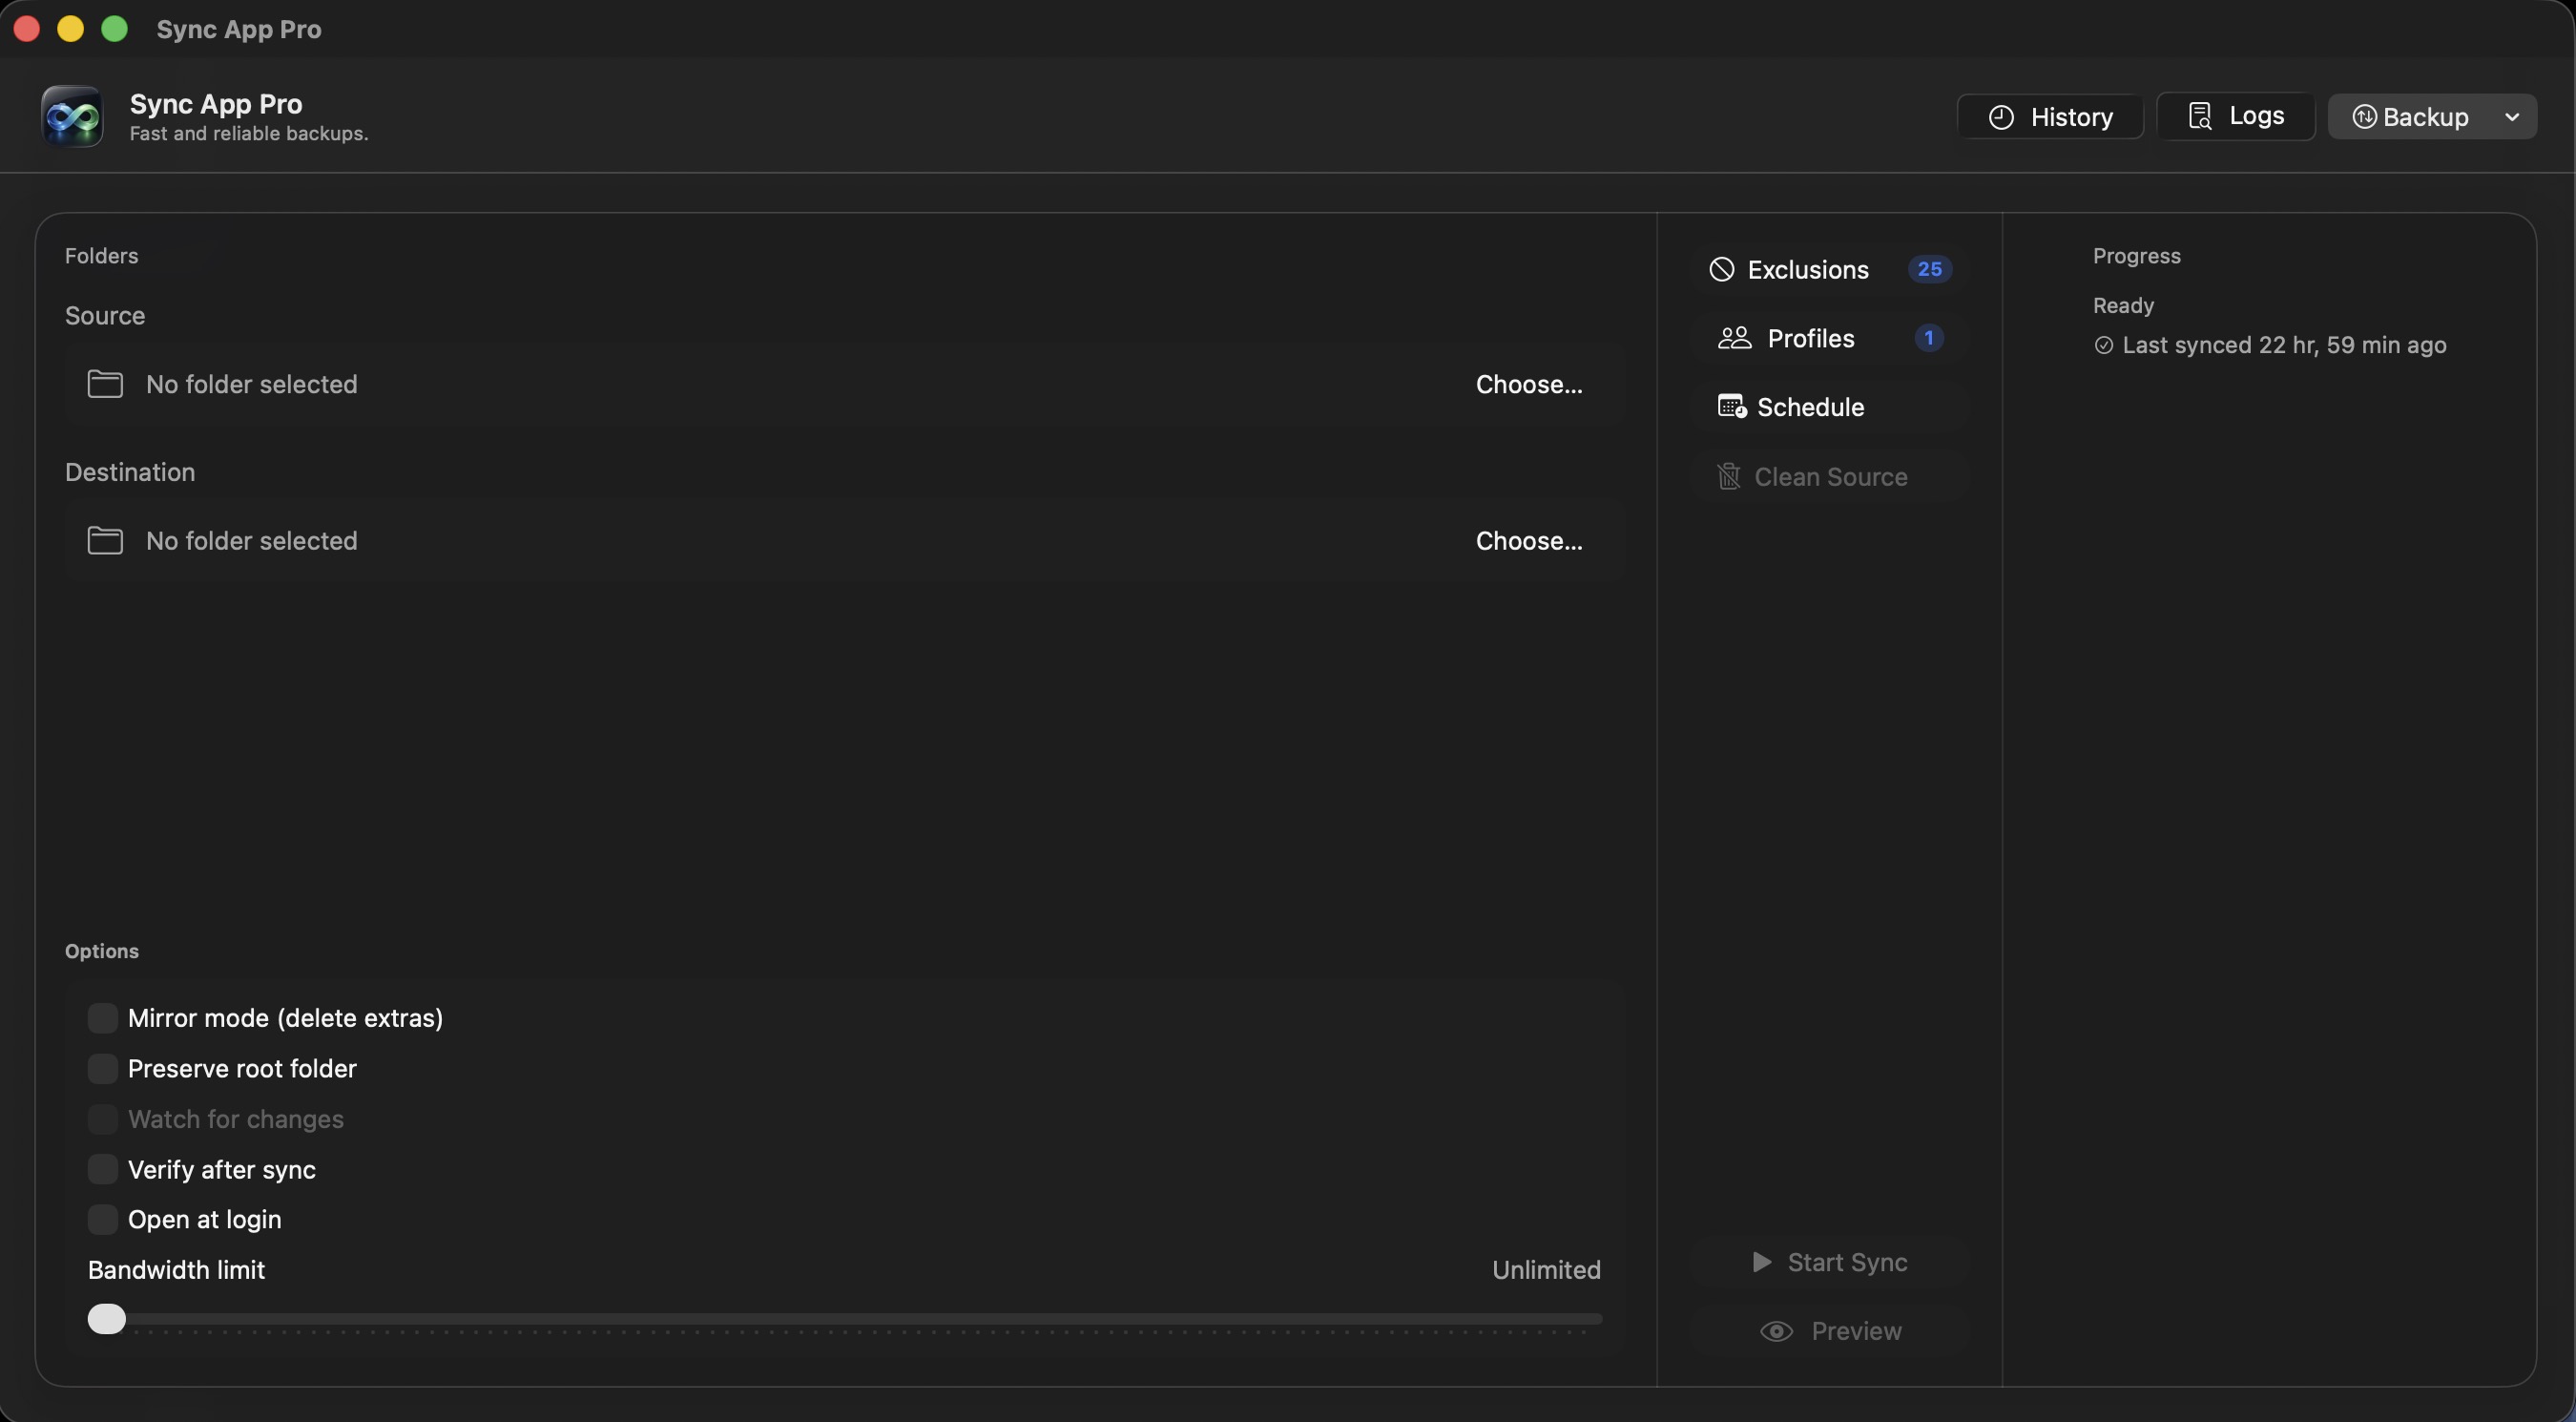Click the Clean Source option
This screenshot has height=1422, width=2576.
coord(1829,476)
